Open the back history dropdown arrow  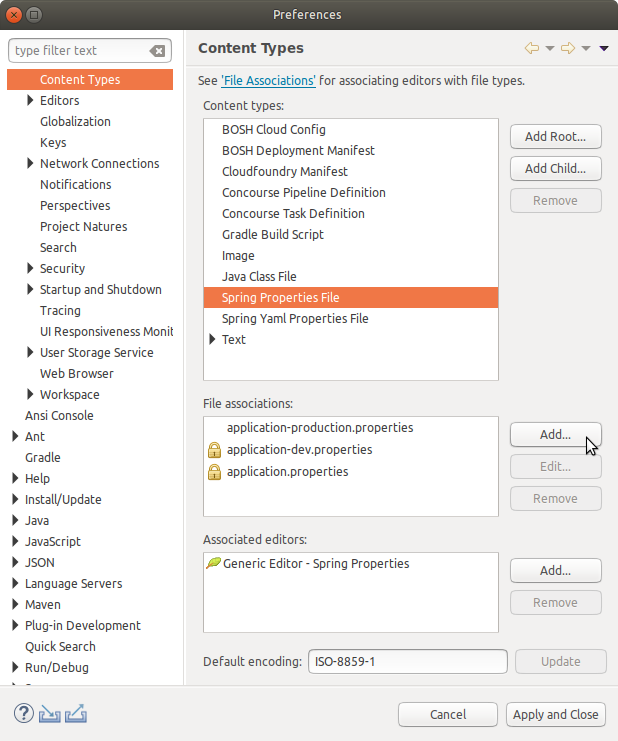549,49
